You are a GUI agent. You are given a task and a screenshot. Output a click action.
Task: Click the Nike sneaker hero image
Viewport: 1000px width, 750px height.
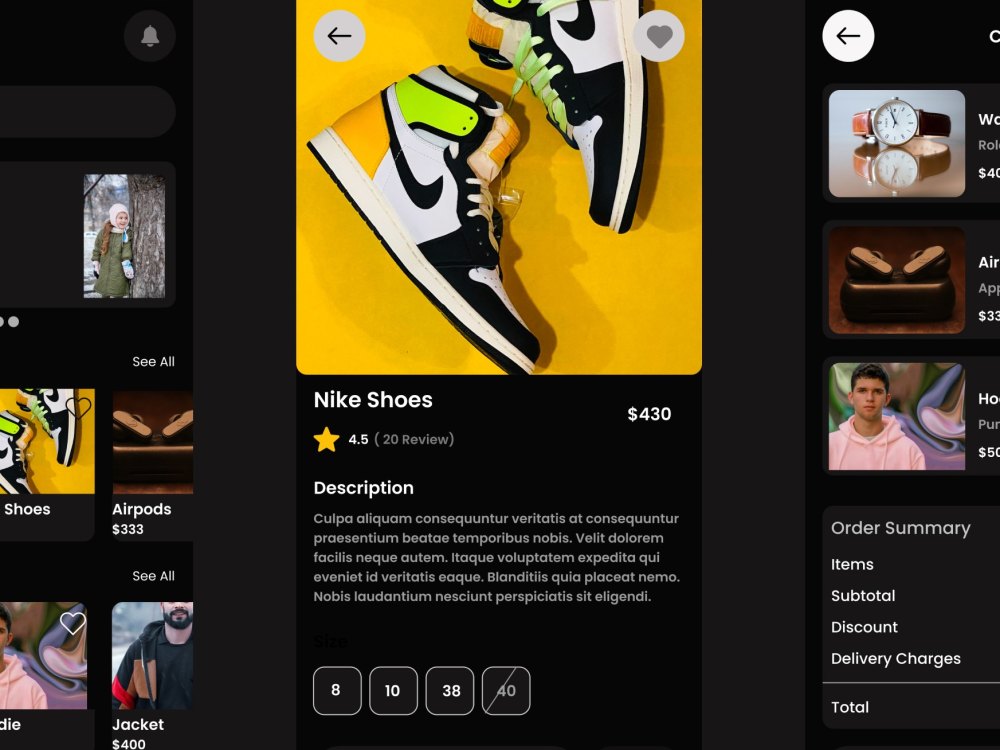pos(499,187)
